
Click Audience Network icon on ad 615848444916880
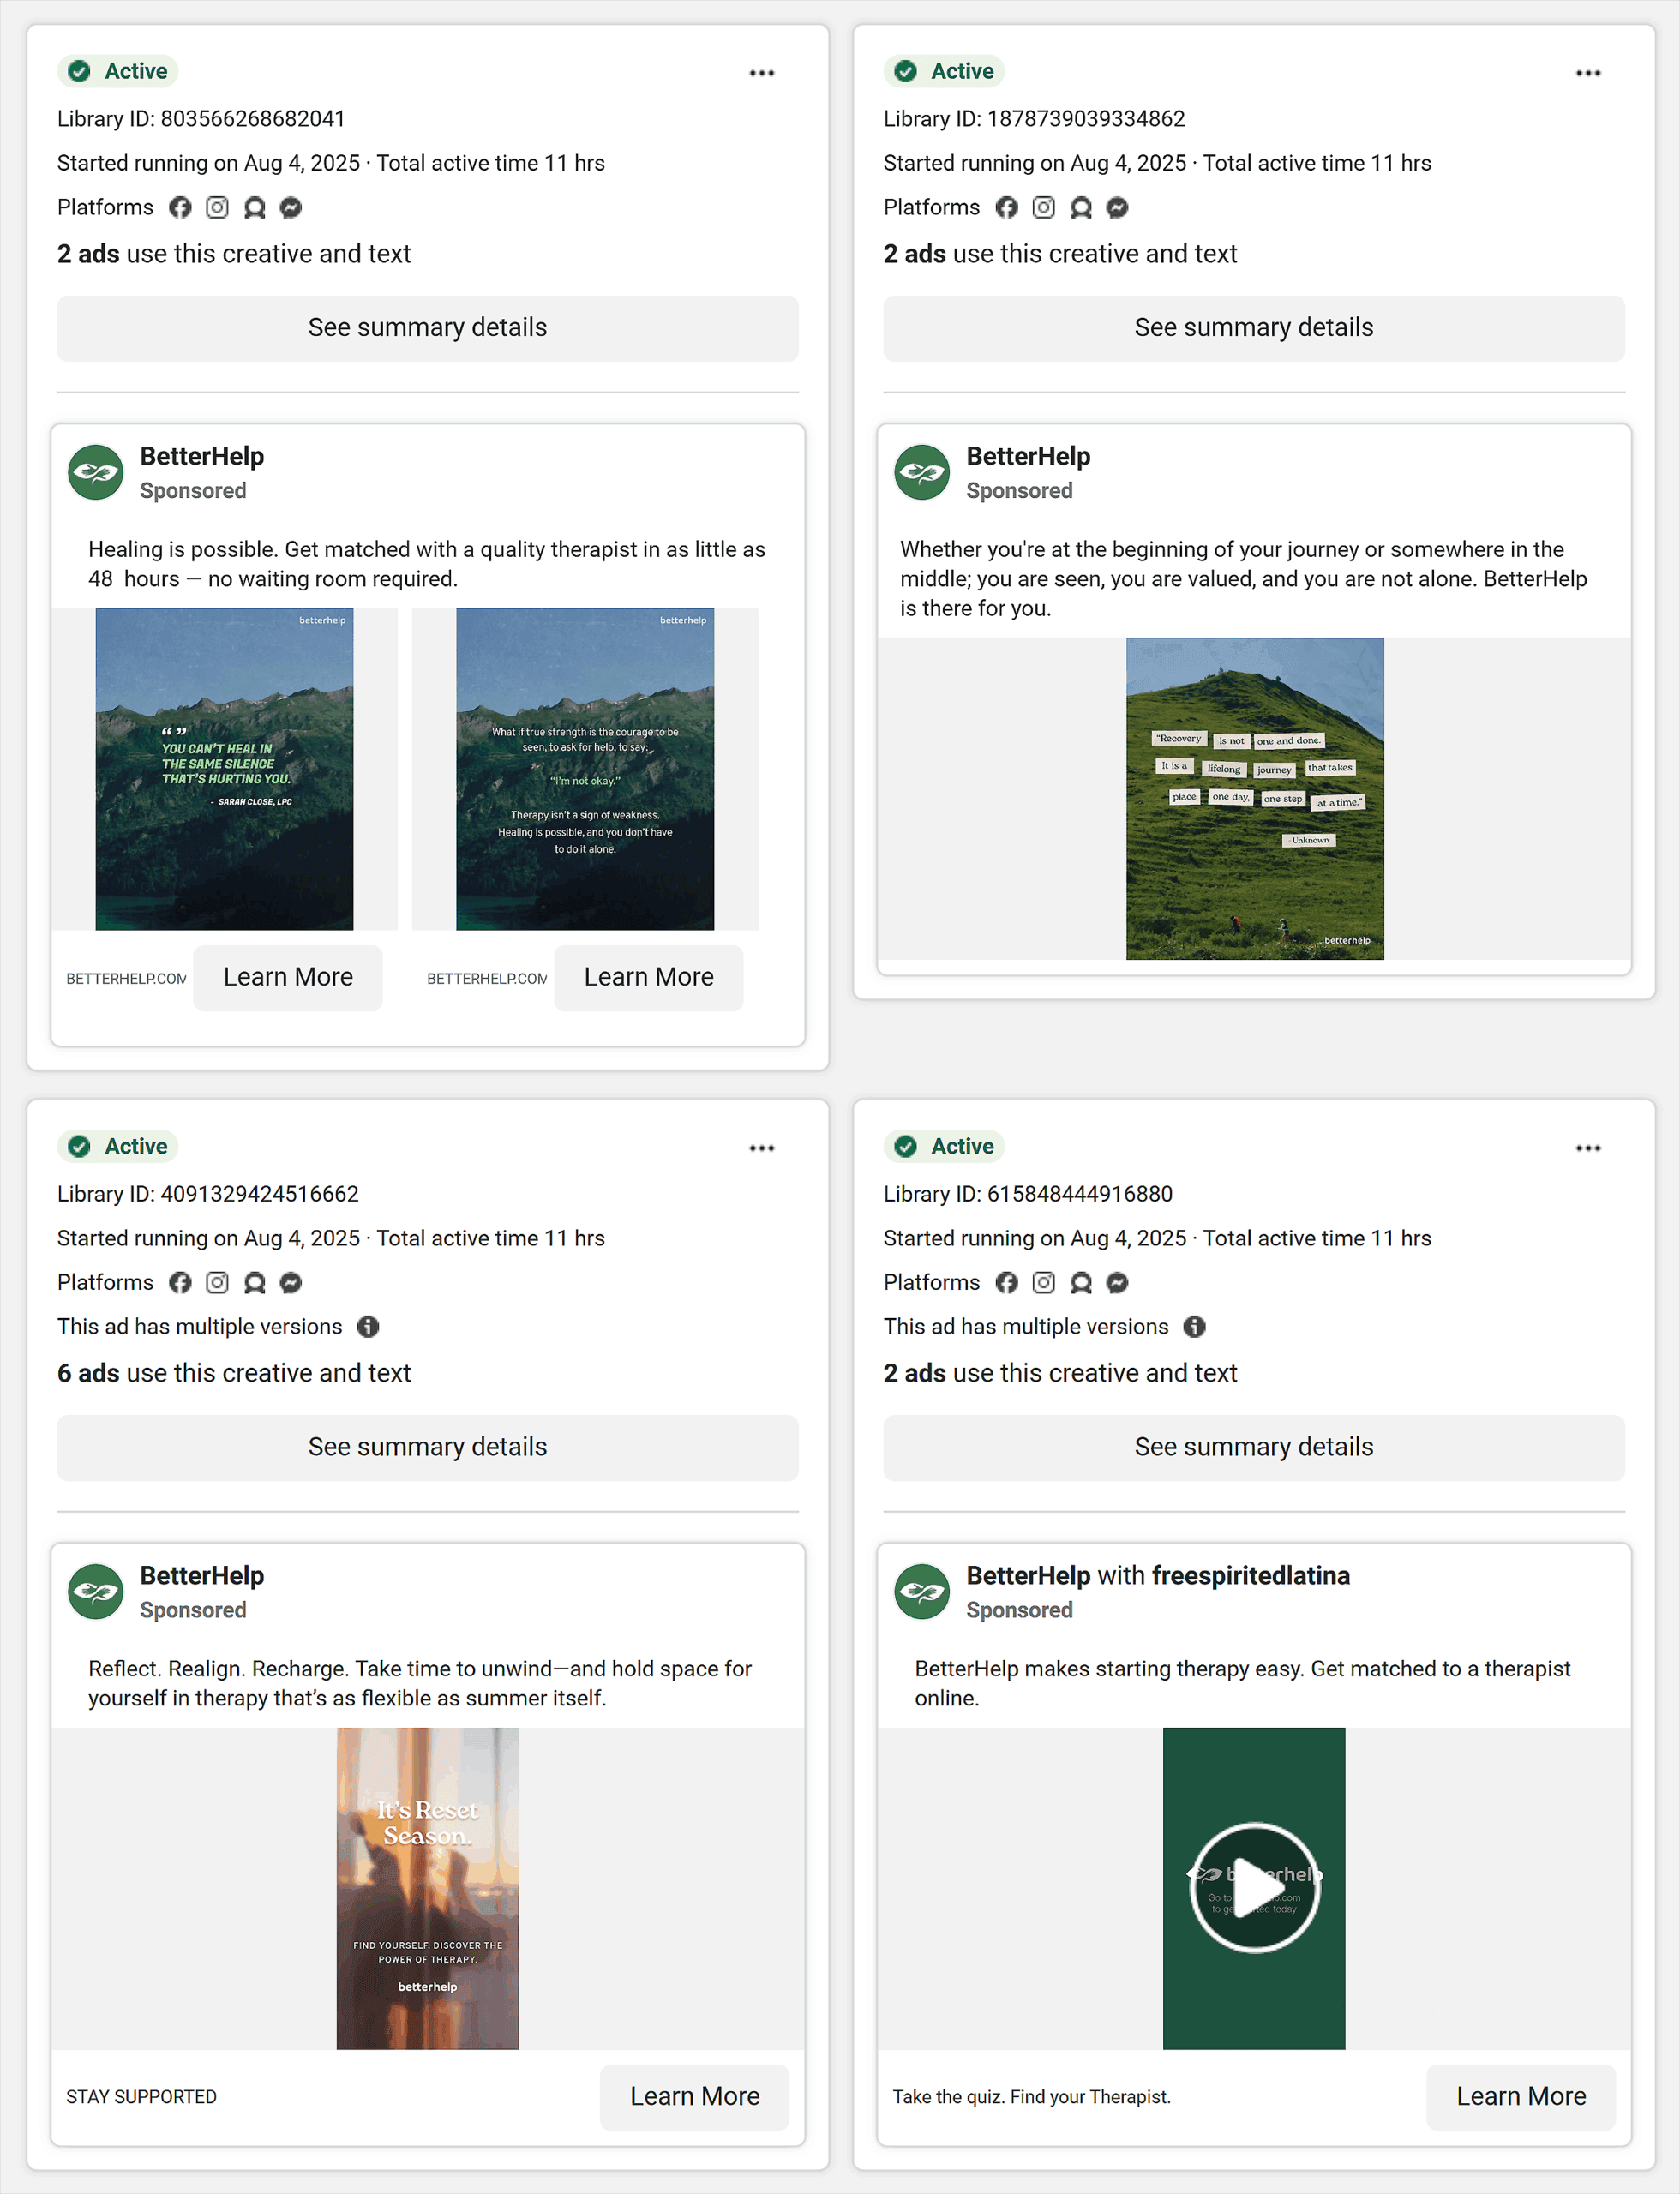[1081, 1282]
